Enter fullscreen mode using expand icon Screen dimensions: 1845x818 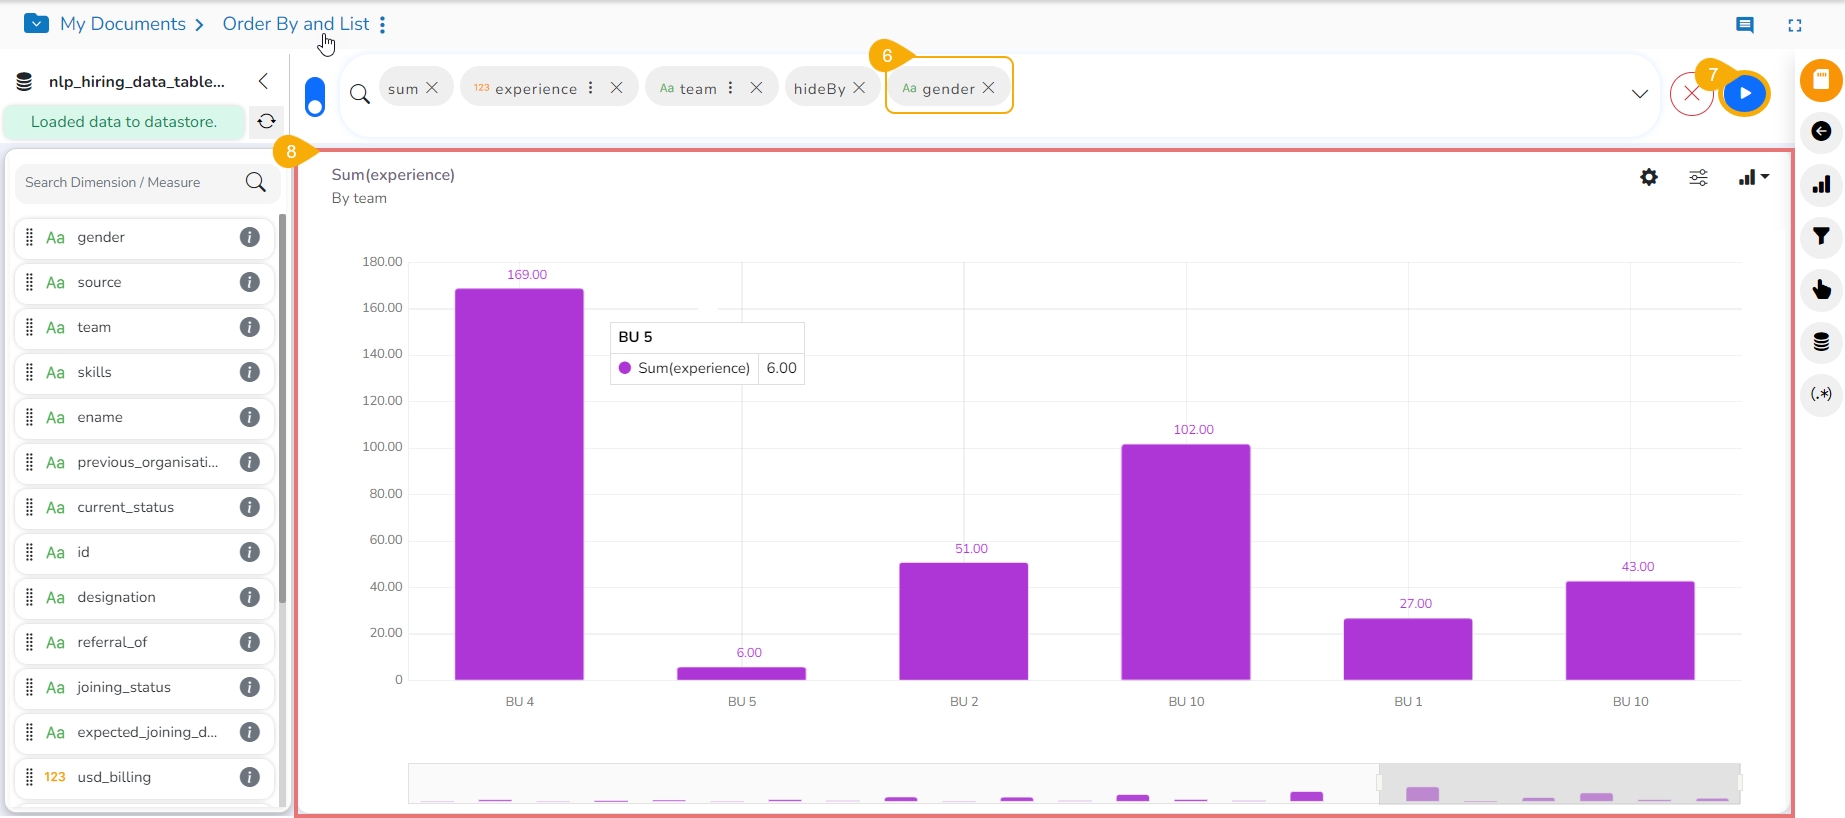tap(1795, 26)
